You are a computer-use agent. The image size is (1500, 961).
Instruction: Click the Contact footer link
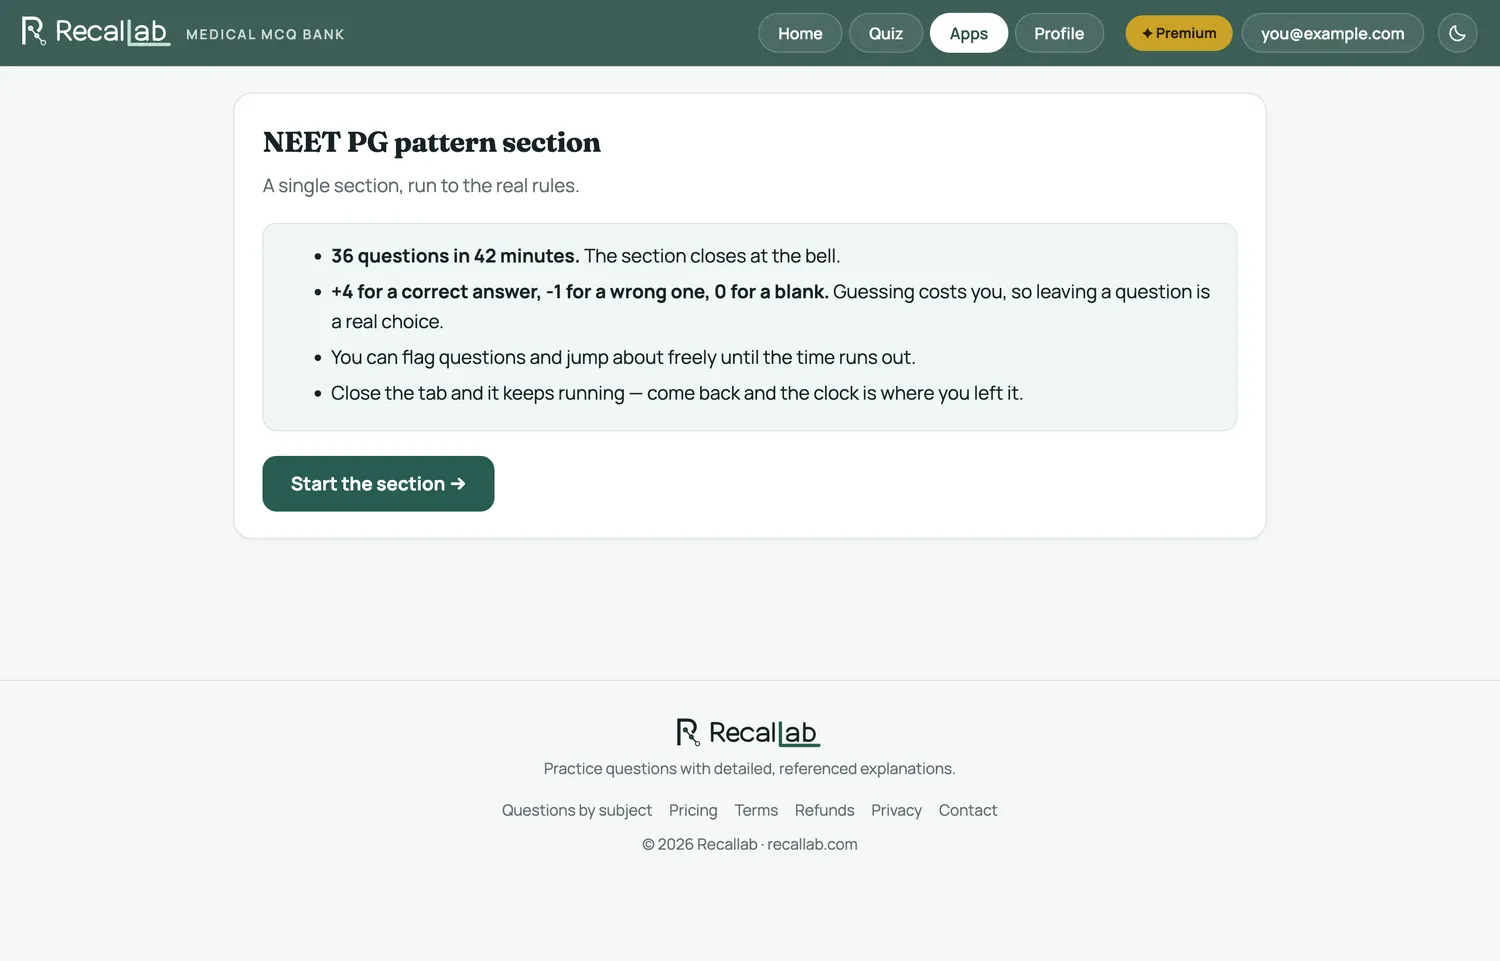(x=968, y=810)
